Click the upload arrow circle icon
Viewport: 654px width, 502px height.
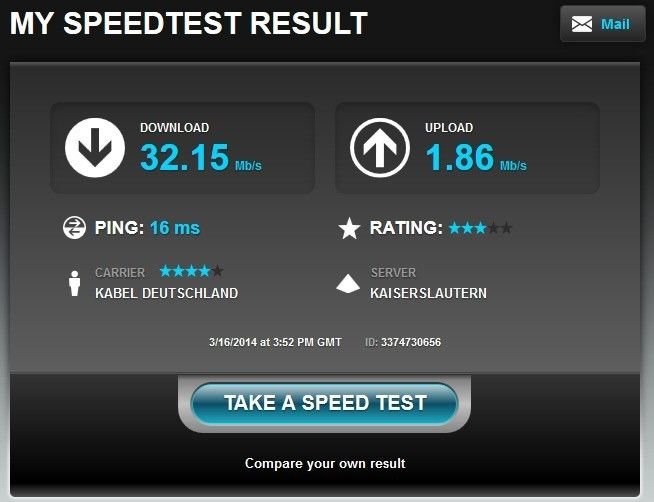click(380, 148)
